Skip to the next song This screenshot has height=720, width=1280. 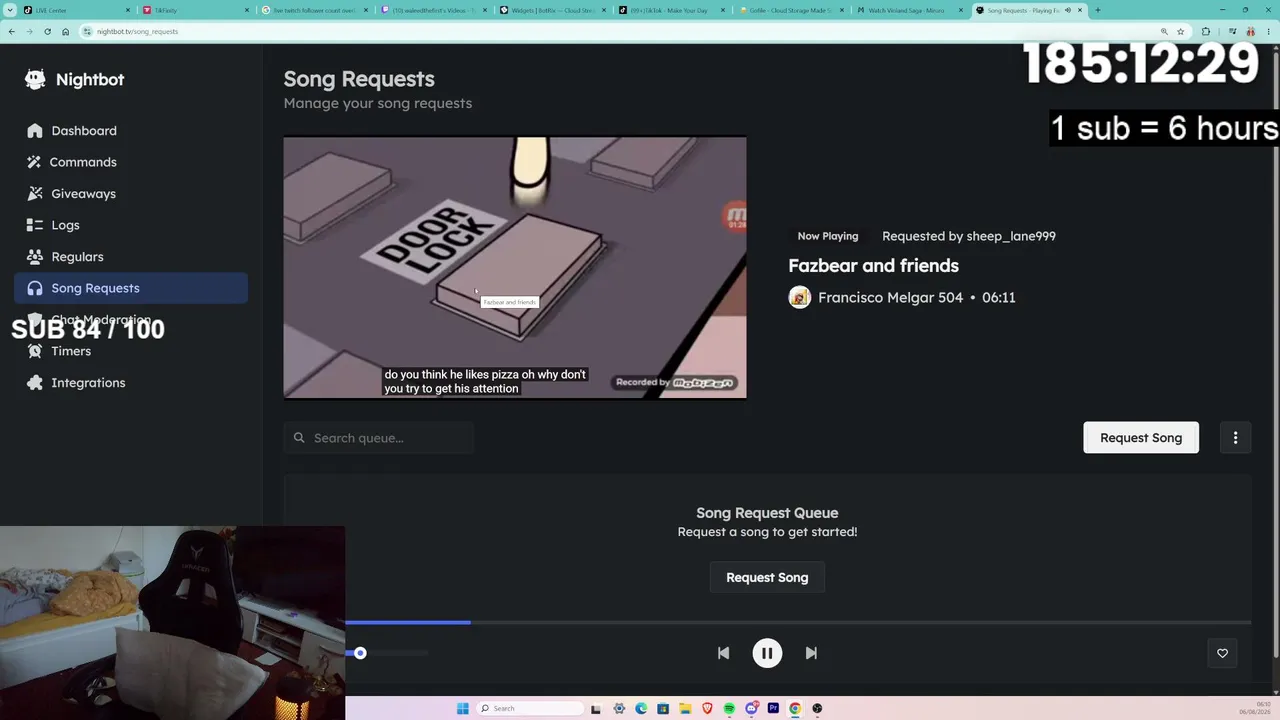(x=811, y=653)
